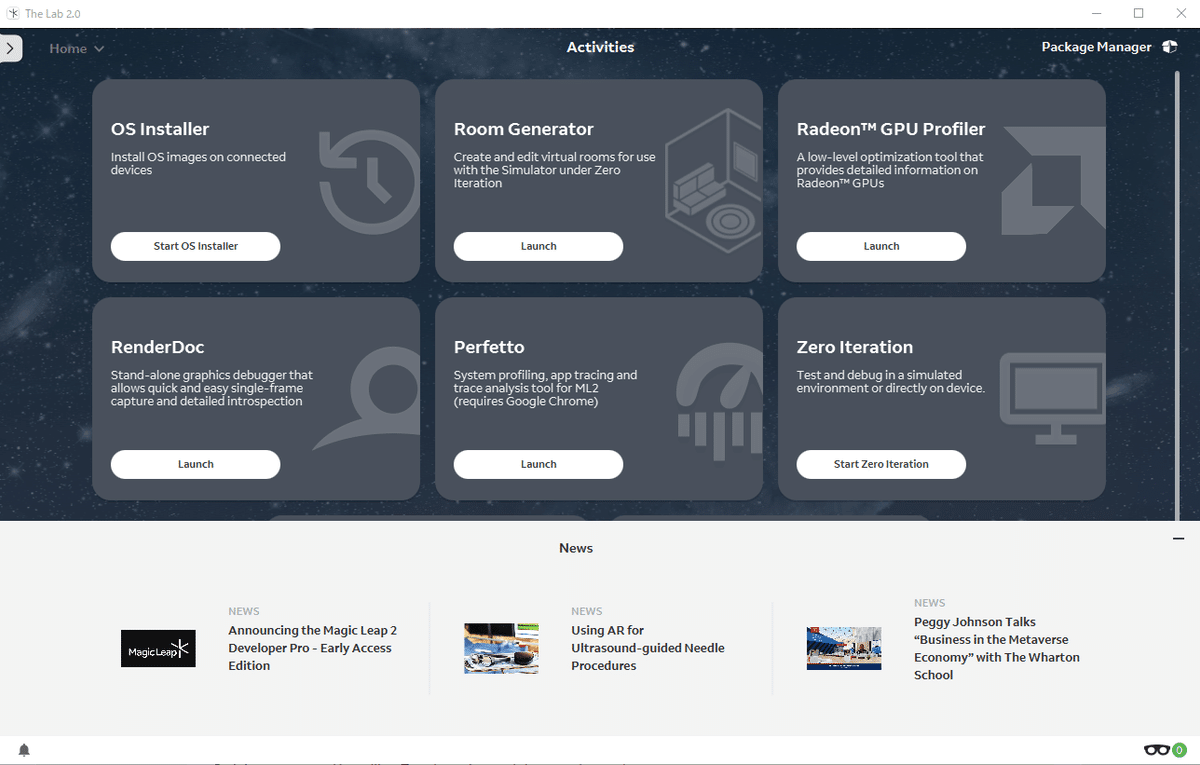This screenshot has width=1200, height=765.
Task: Click the AR needle procedure thumbnail
Action: pos(501,648)
